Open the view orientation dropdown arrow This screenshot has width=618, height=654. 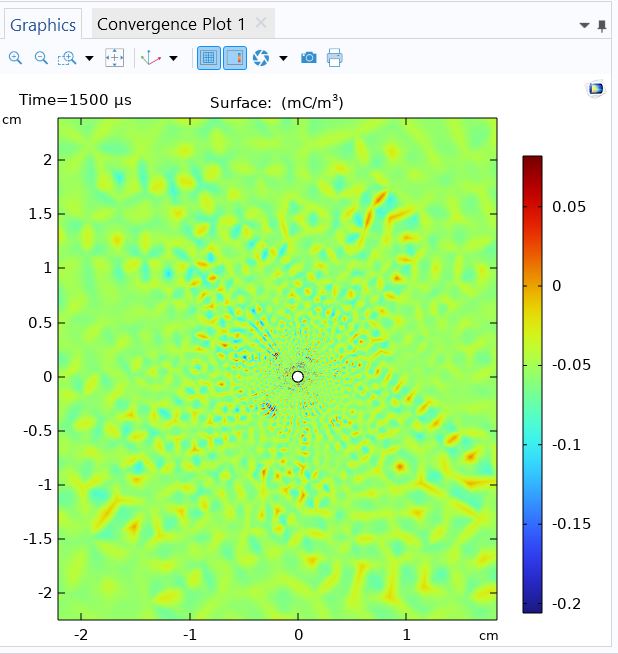tap(173, 58)
